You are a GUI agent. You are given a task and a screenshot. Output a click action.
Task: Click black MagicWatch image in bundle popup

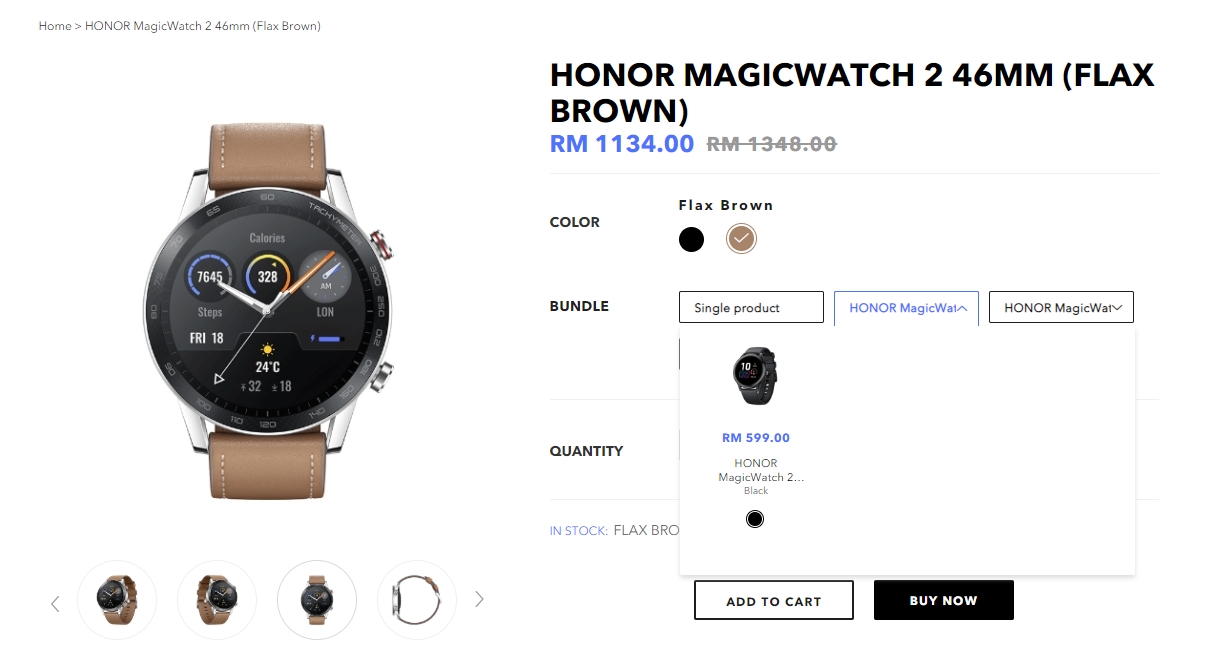(756, 376)
